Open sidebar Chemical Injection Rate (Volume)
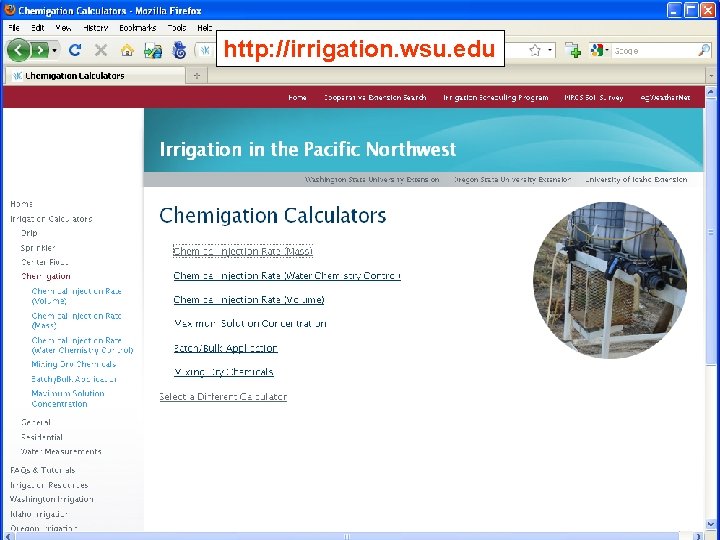Screen dimensions: 720x540 coord(77,296)
